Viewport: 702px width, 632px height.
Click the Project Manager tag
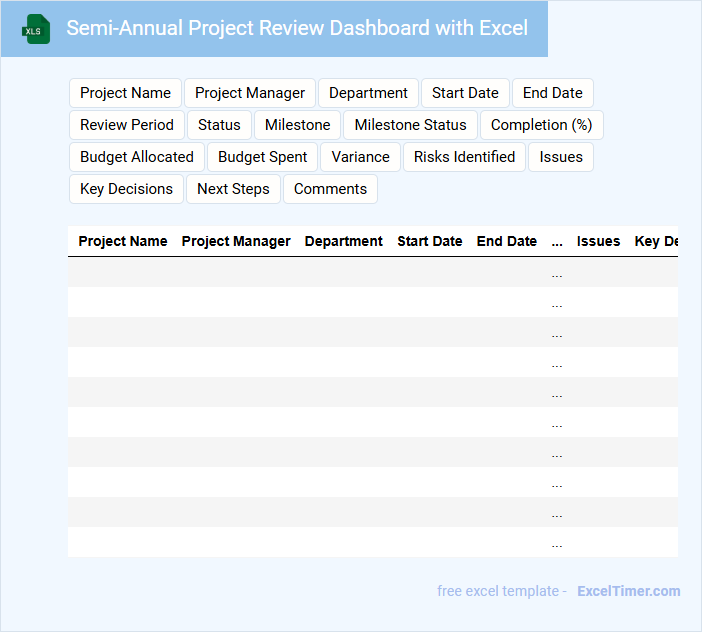click(x=250, y=93)
